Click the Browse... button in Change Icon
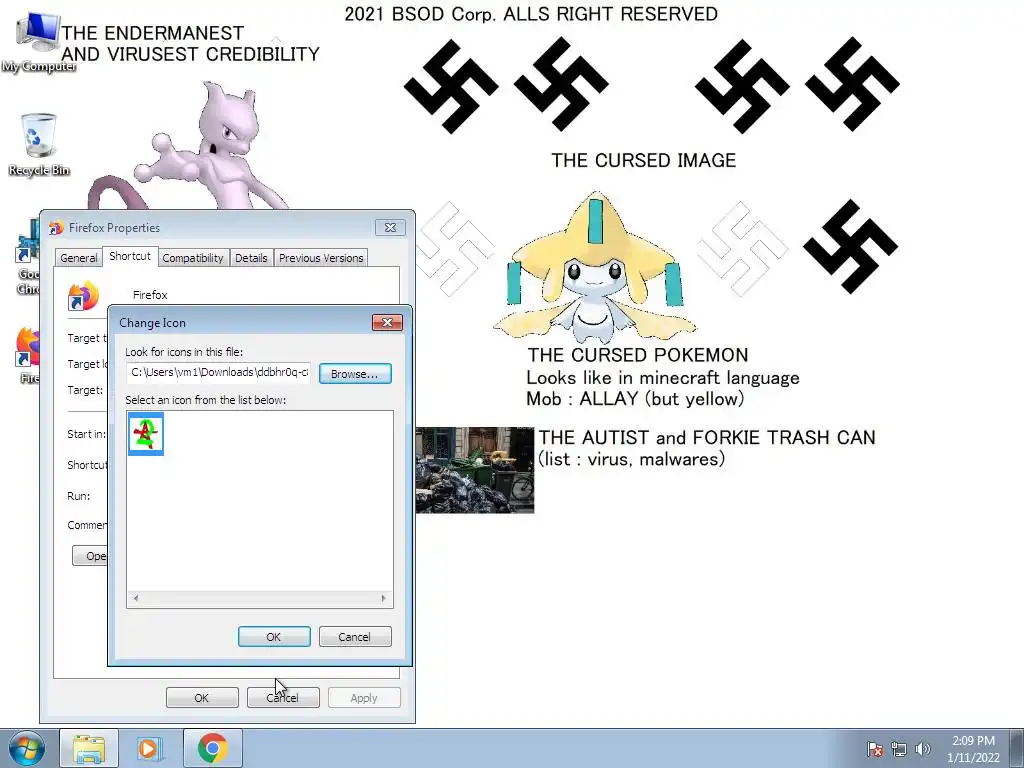The image size is (1024, 768). tap(355, 374)
